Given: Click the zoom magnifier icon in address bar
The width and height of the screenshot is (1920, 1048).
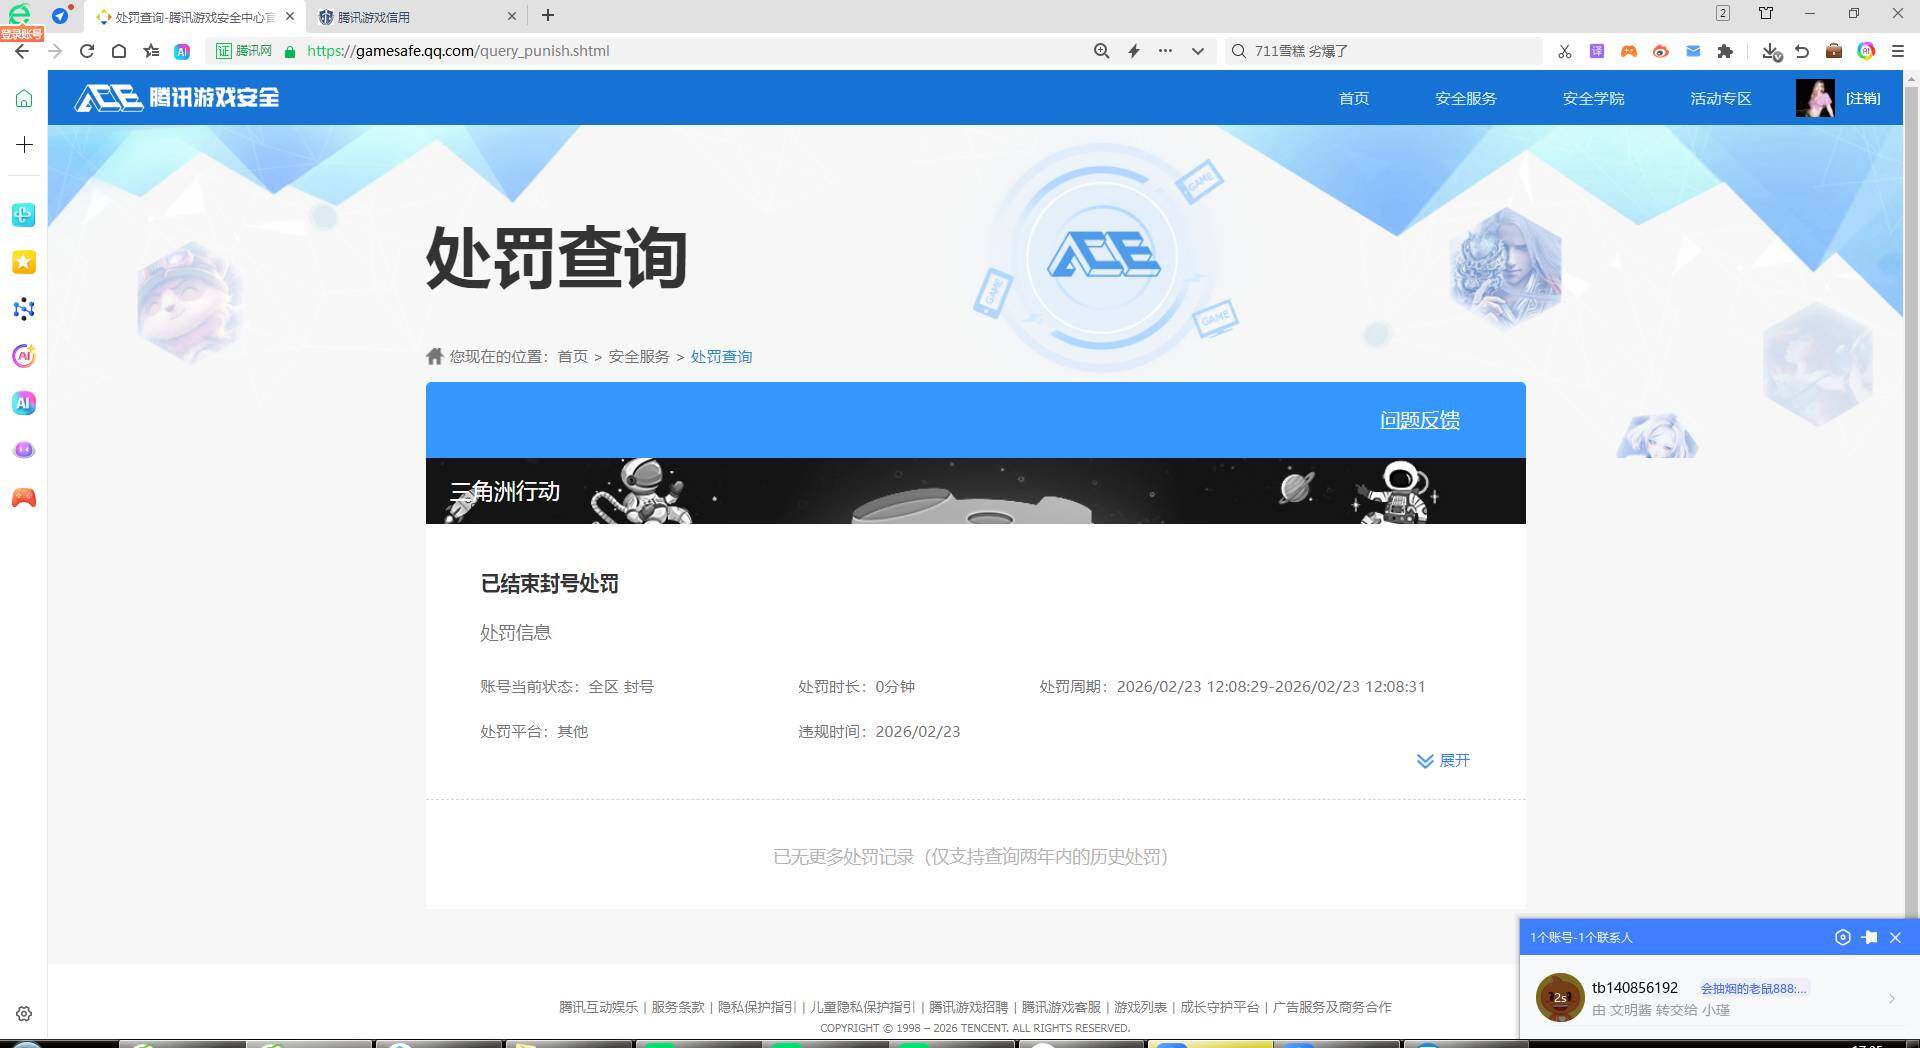Looking at the screenshot, I should click(1101, 51).
